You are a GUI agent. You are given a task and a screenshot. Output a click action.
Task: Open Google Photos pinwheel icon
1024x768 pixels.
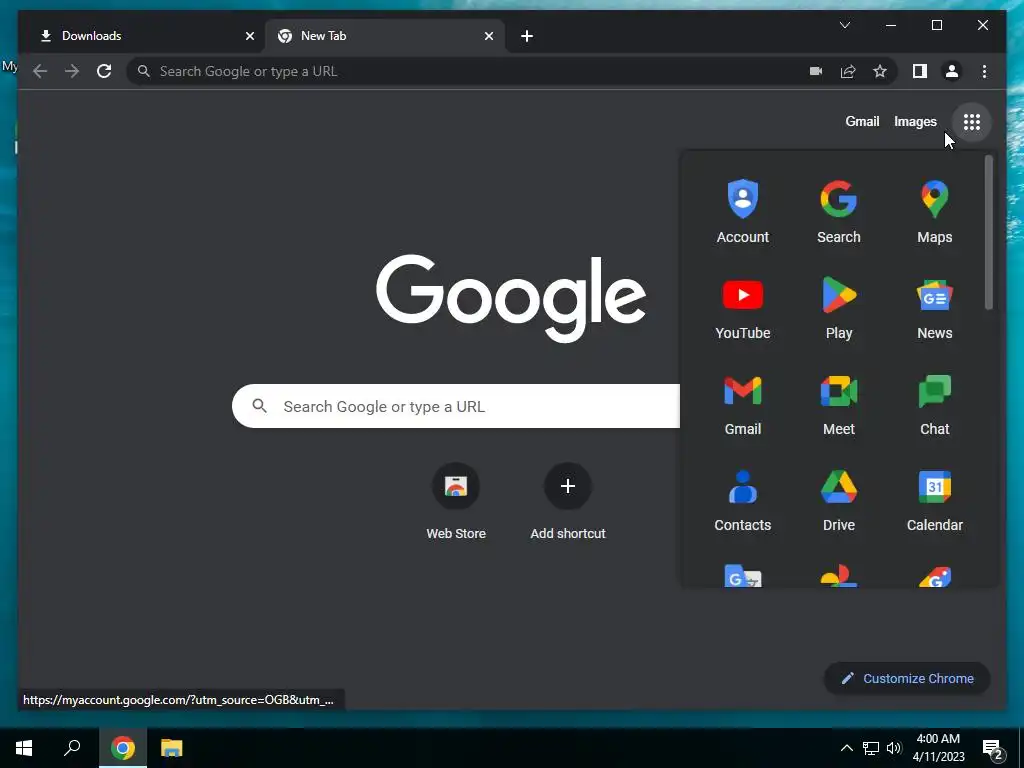[839, 575]
